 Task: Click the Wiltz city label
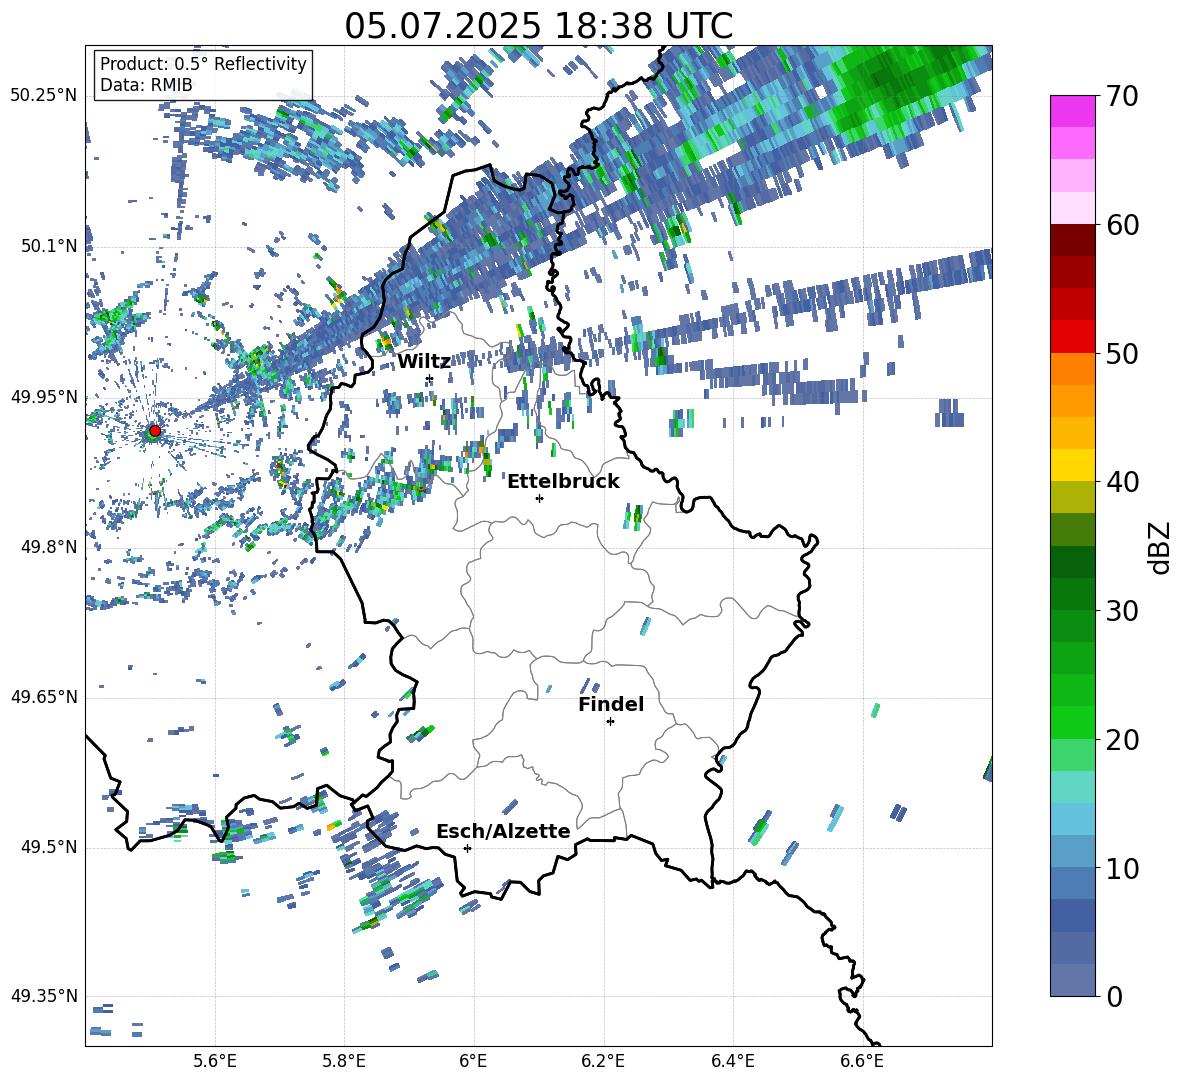pos(424,362)
